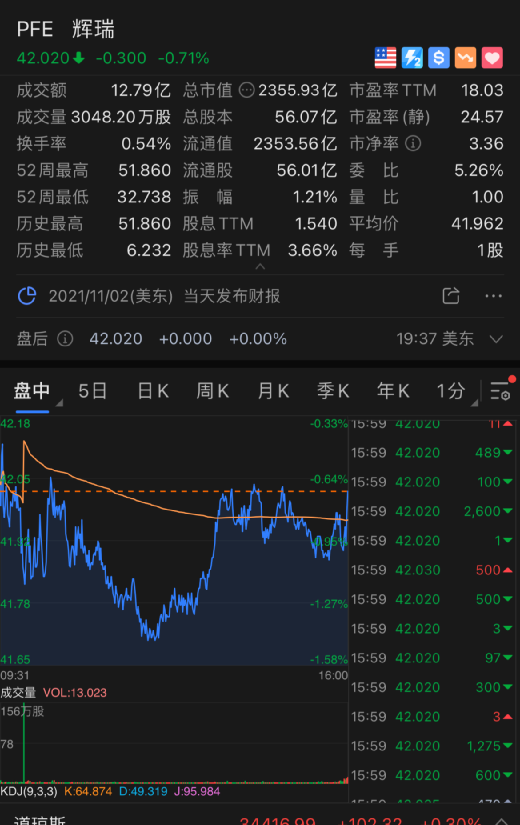Open chart settings list icon
The height and width of the screenshot is (825, 520).
501,391
